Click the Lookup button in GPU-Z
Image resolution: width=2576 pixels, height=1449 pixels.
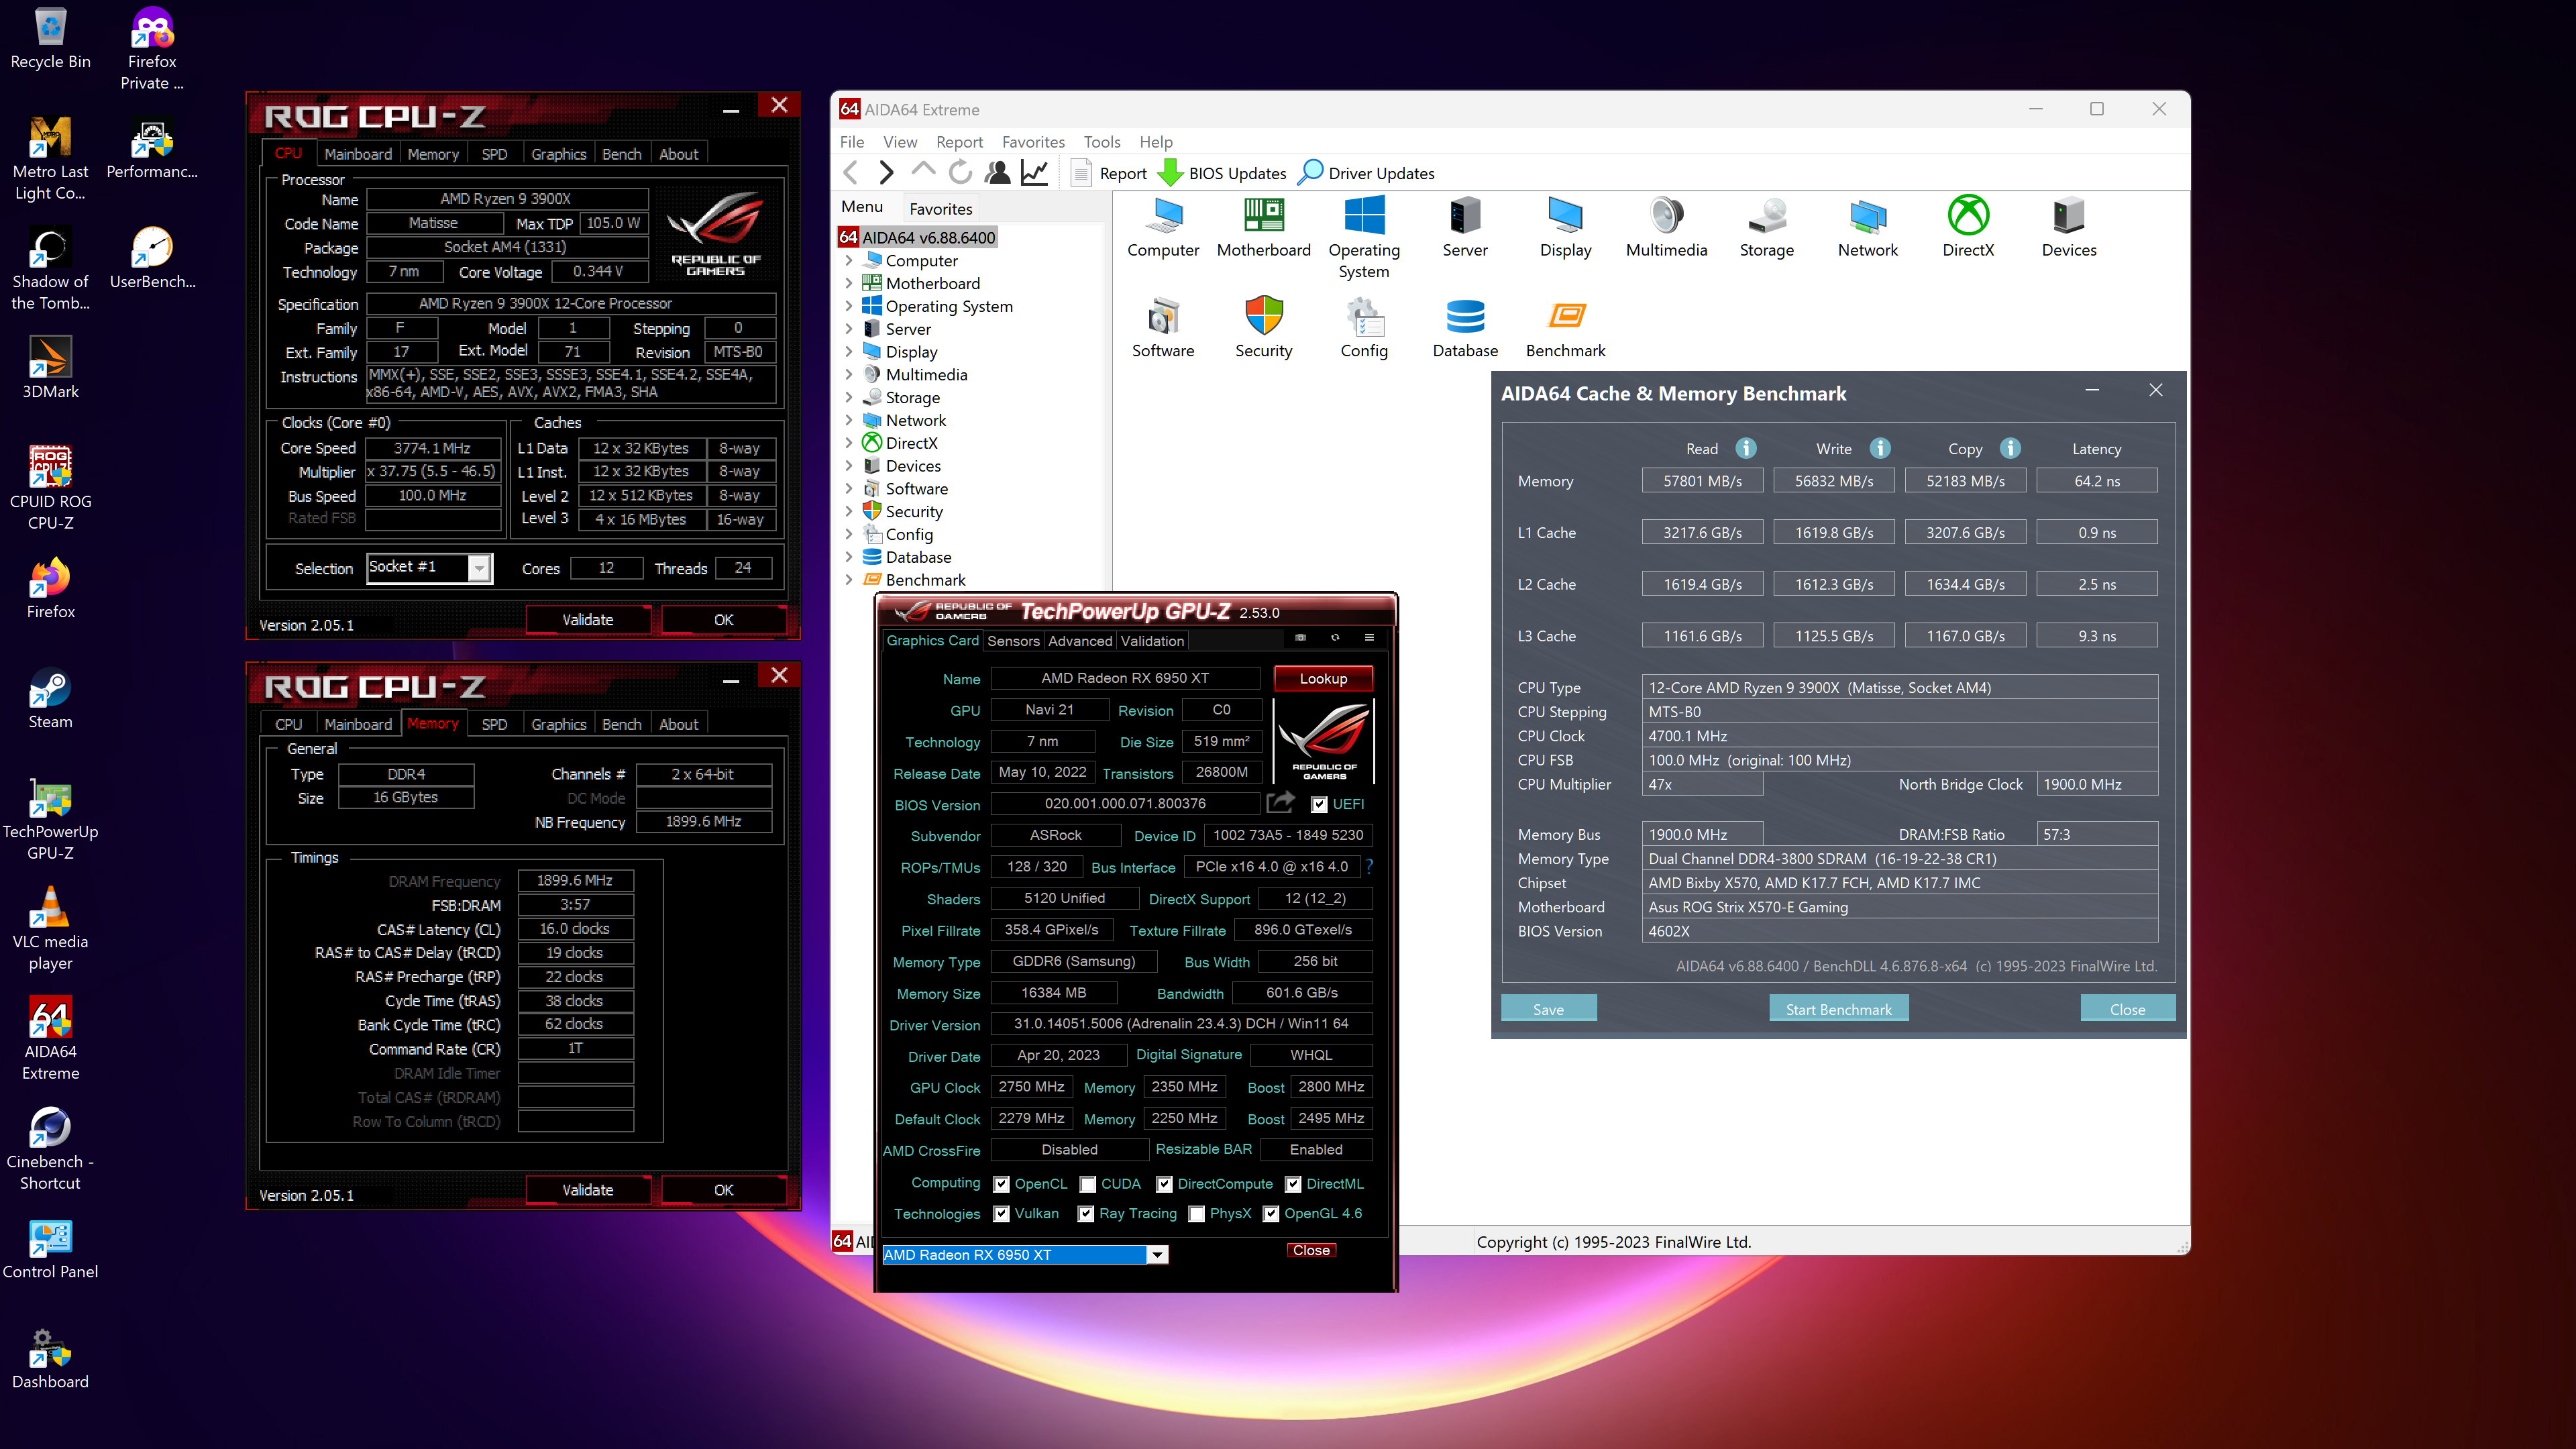1323,678
